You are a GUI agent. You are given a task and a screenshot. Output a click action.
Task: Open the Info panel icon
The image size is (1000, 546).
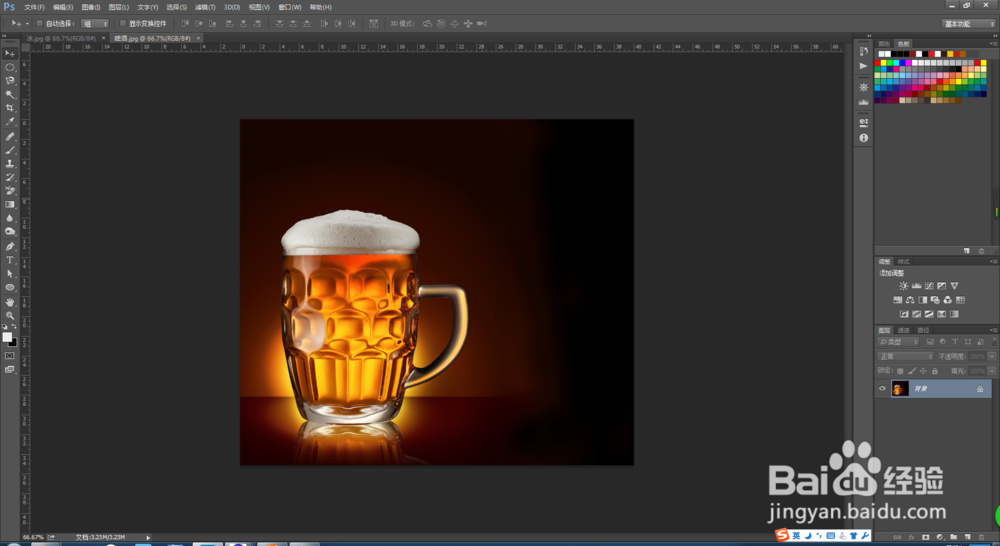pos(864,138)
